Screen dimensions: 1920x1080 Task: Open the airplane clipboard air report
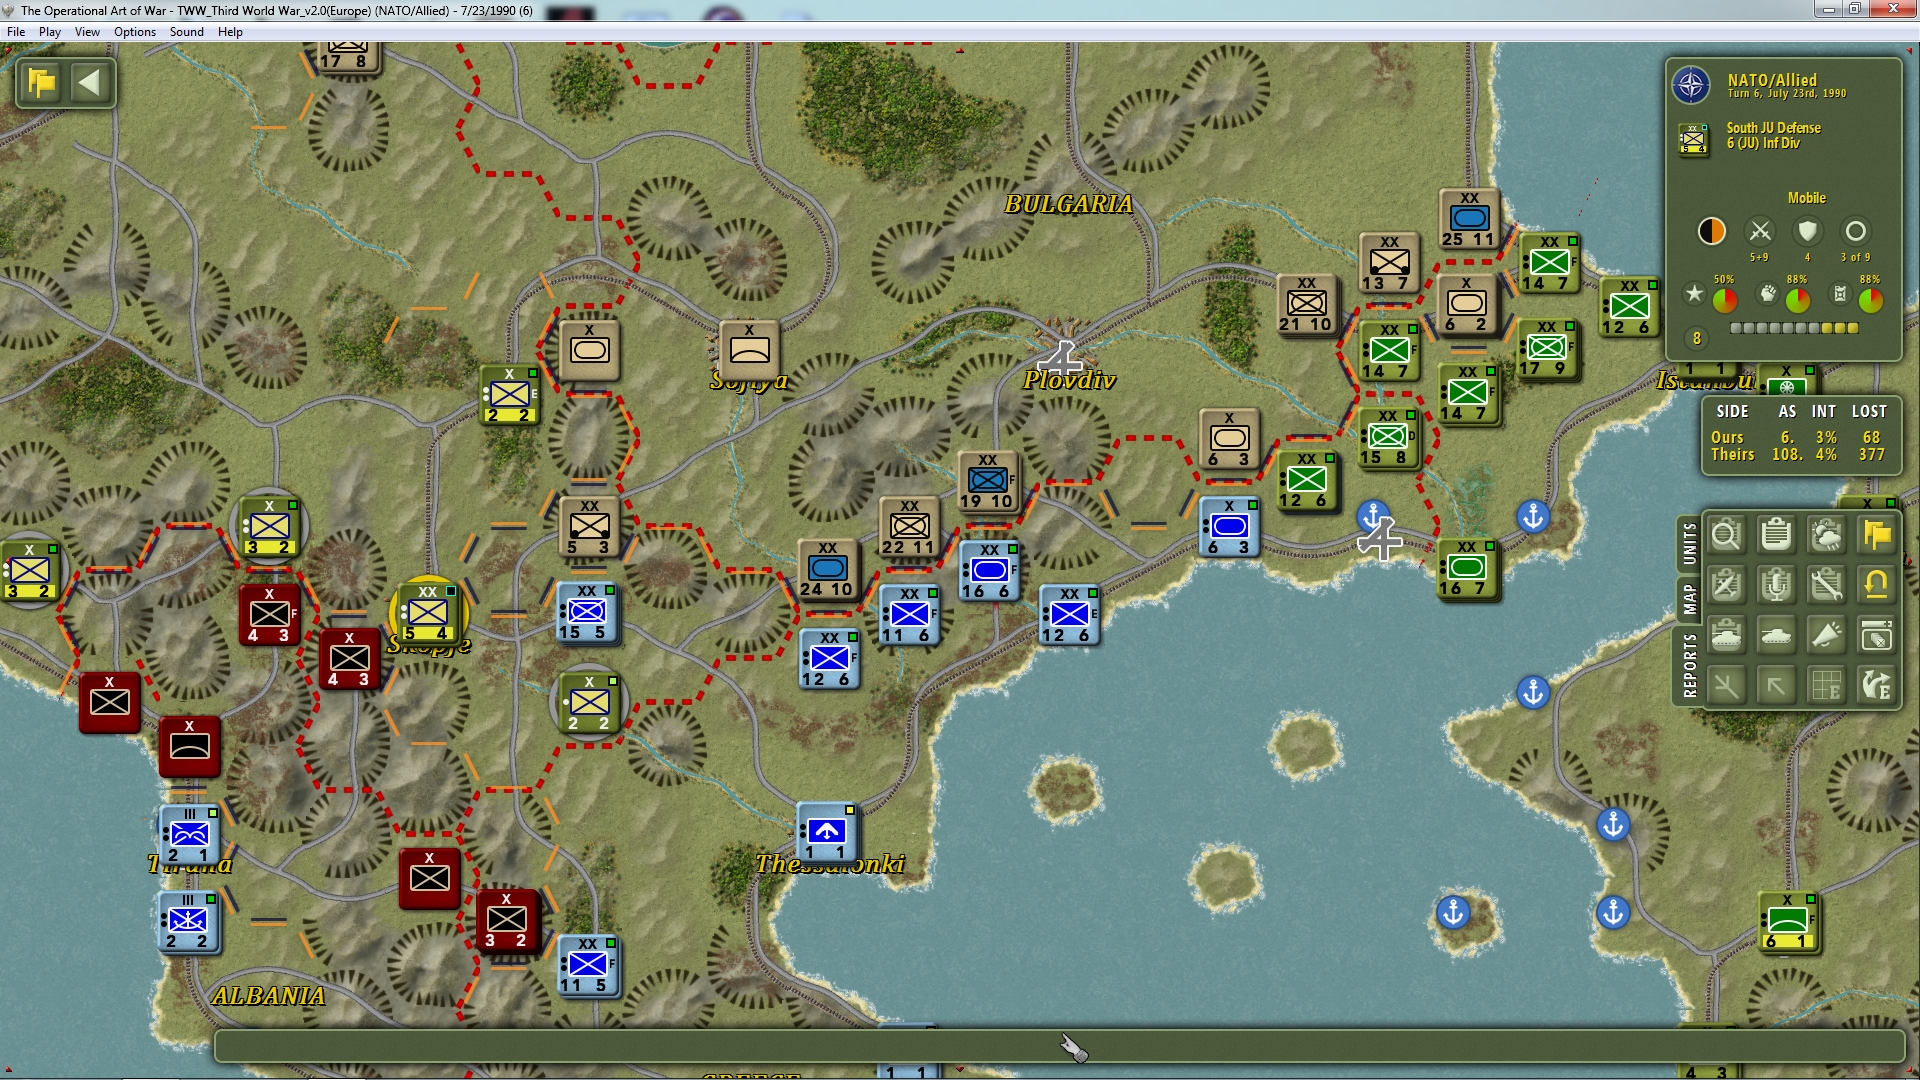1726,585
